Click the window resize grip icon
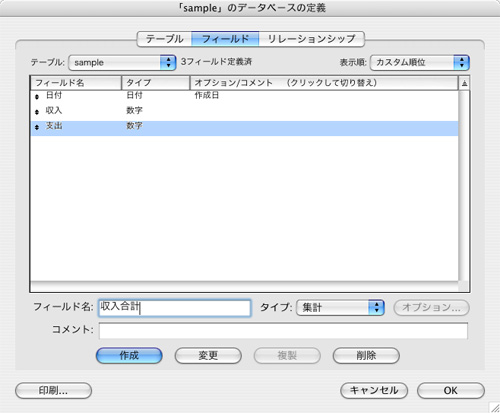The image size is (500, 413). [x=494, y=407]
